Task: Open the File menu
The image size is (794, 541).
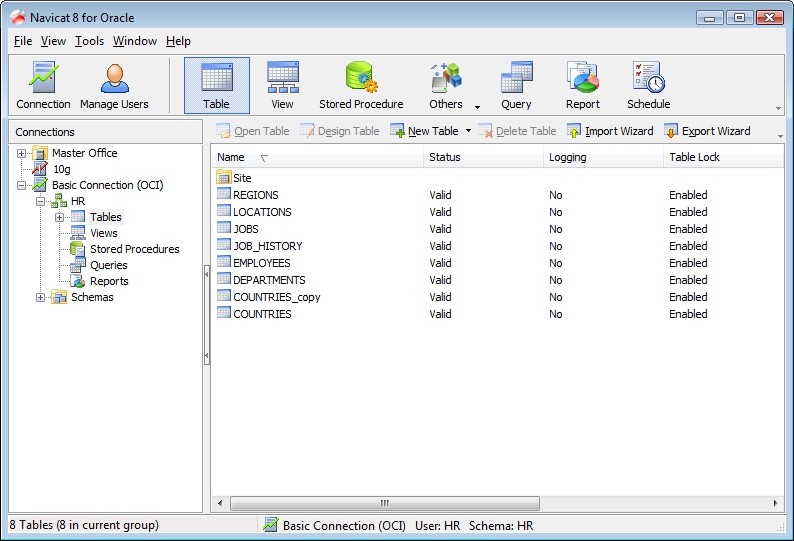Action: point(23,41)
